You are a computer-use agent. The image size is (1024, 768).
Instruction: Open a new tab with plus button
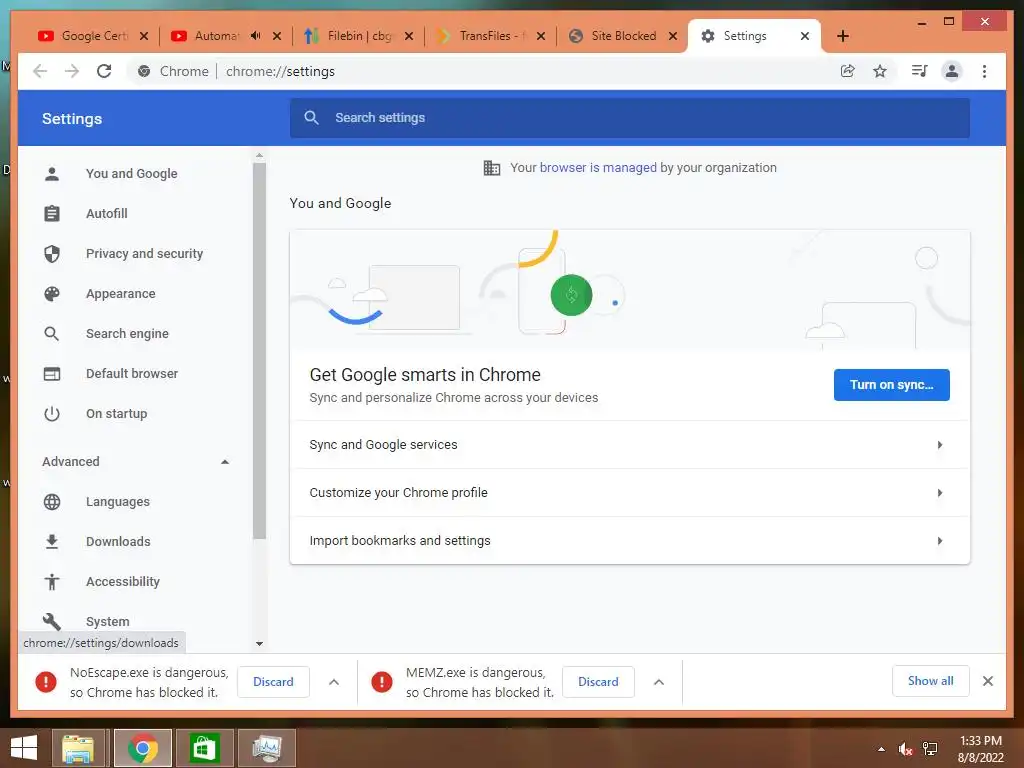(x=843, y=36)
